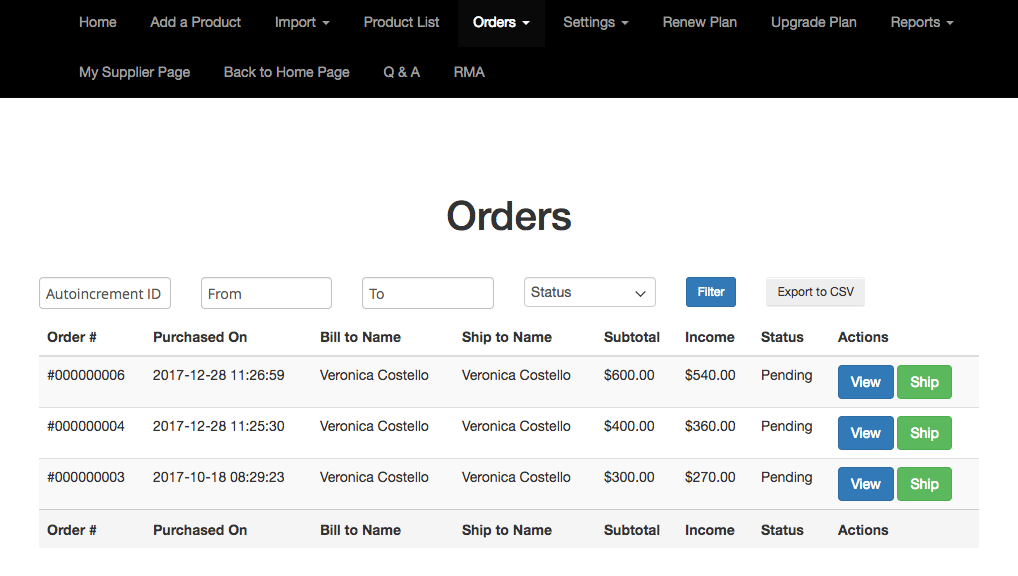Export orders with Export to CSV

coord(815,292)
